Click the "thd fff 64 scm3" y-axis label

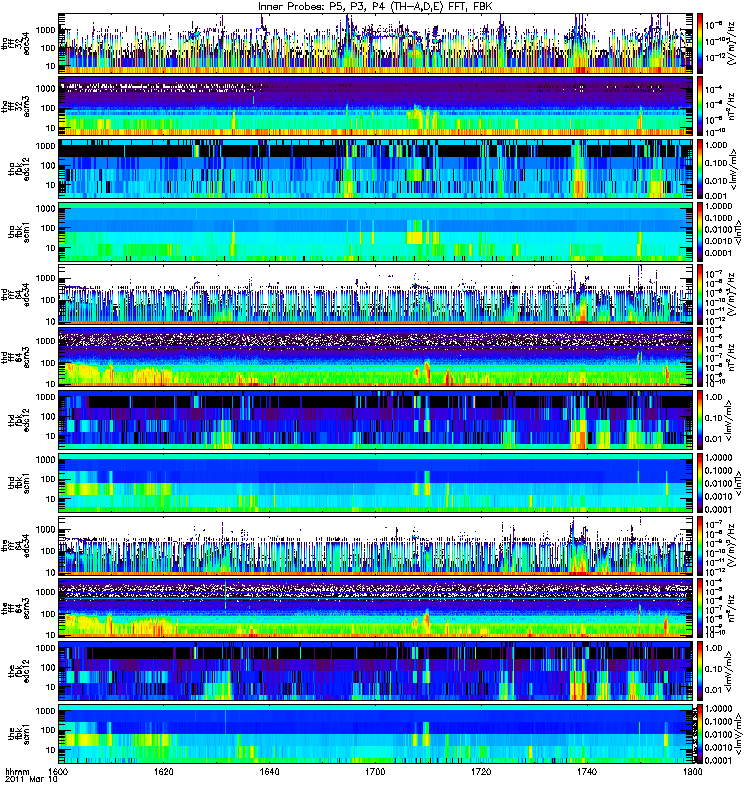(16, 357)
